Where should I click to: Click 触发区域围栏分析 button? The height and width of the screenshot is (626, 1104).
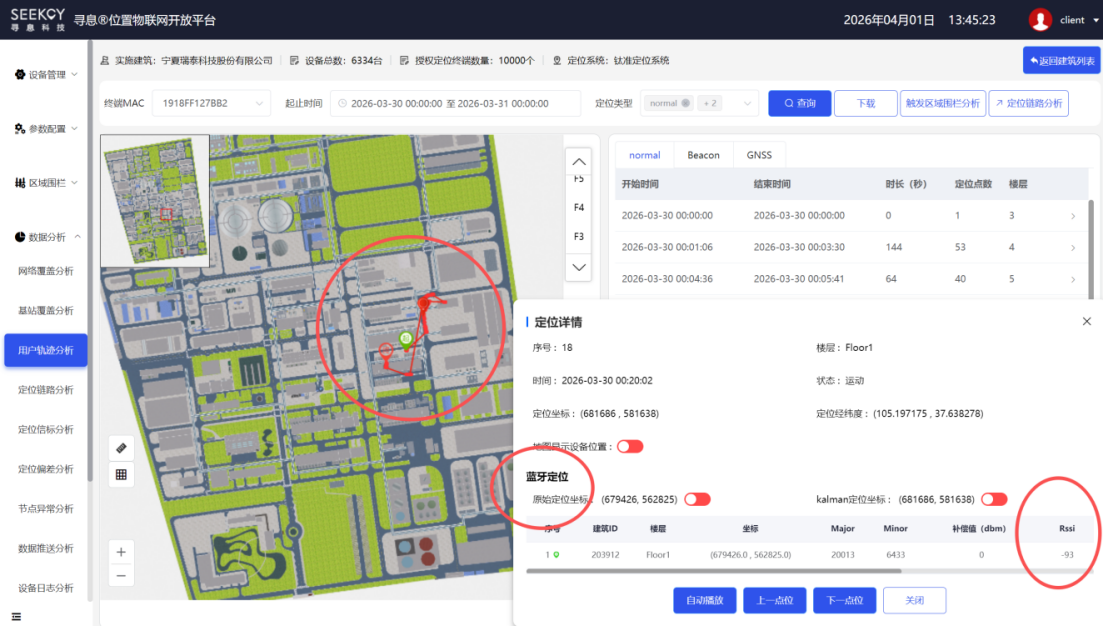point(943,104)
